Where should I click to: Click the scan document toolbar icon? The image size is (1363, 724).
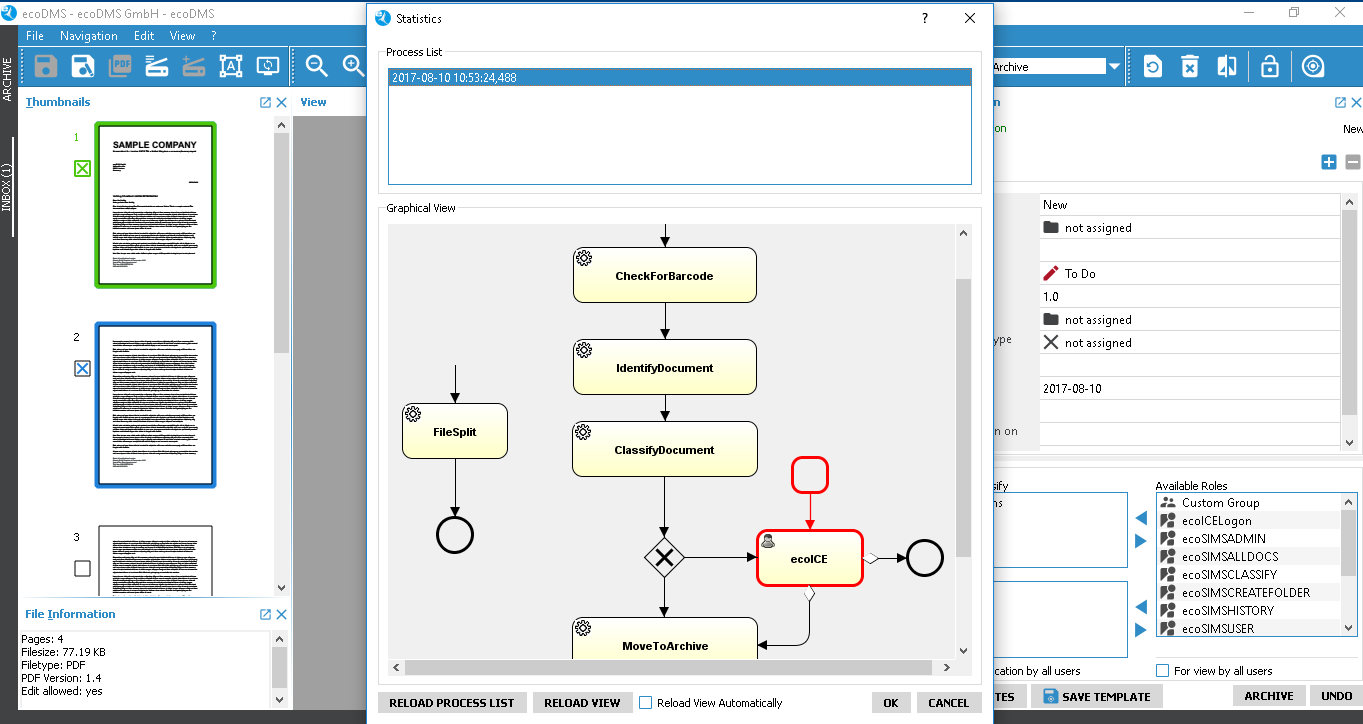[x=157, y=67]
